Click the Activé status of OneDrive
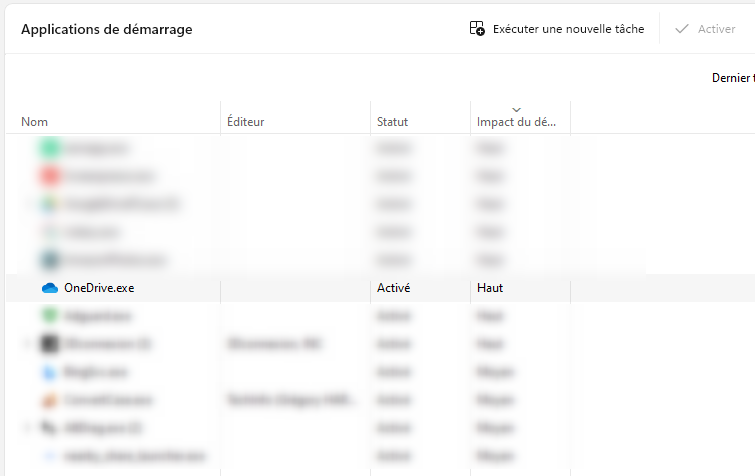 [x=393, y=288]
